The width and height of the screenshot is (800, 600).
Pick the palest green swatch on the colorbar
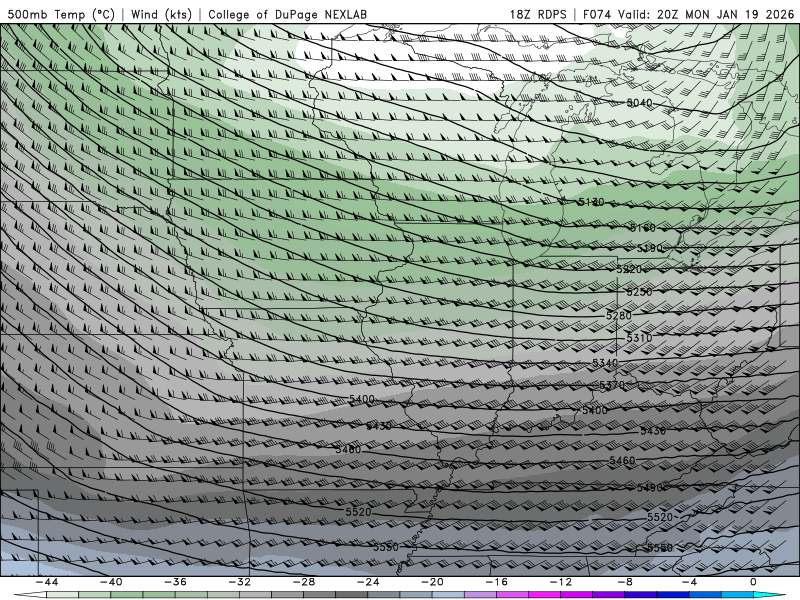pyautogui.click(x=62, y=595)
